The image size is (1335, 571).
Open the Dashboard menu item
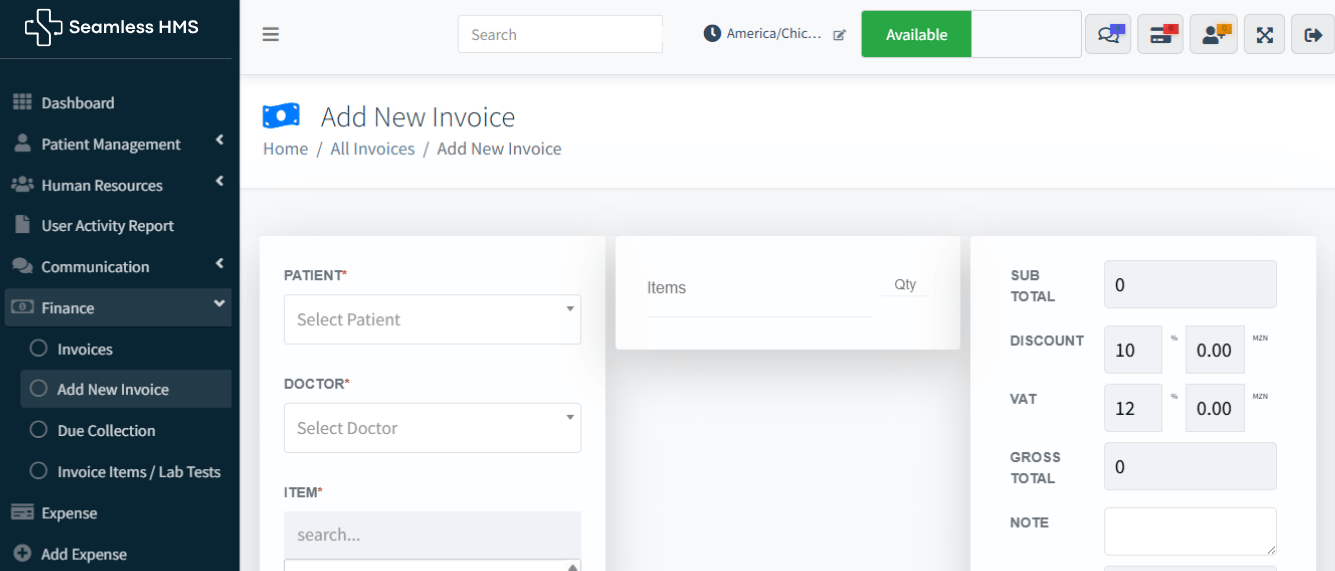pyautogui.click(x=77, y=103)
